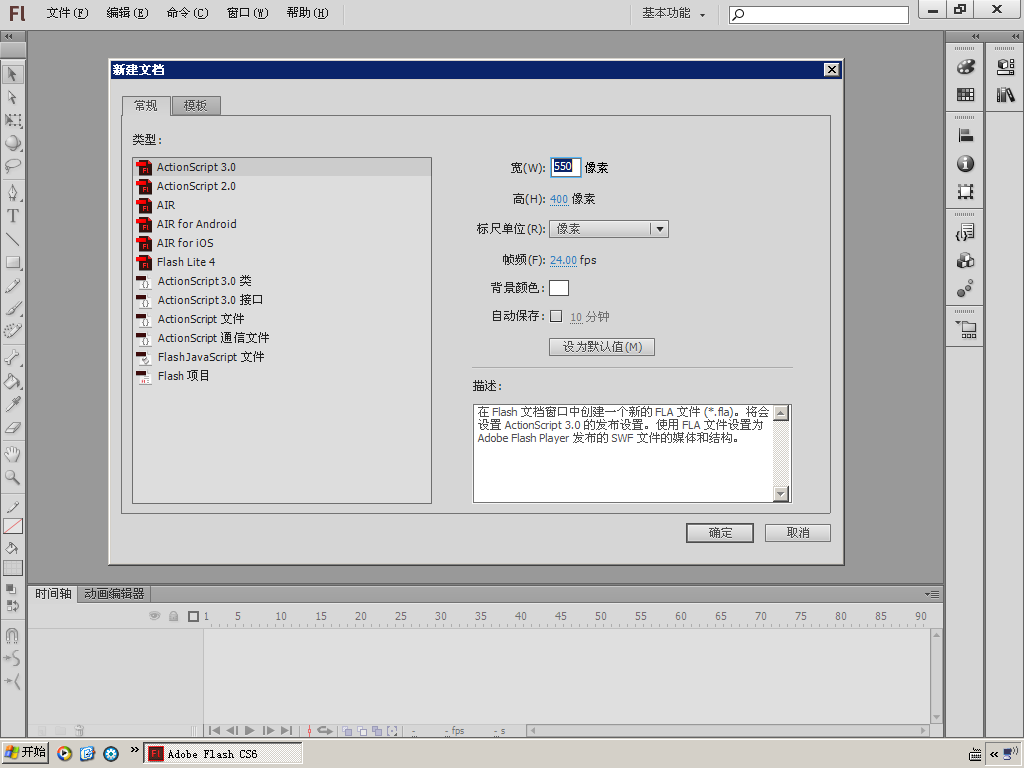
Task: Click the fill color swatch in tools
Action: (x=12, y=568)
